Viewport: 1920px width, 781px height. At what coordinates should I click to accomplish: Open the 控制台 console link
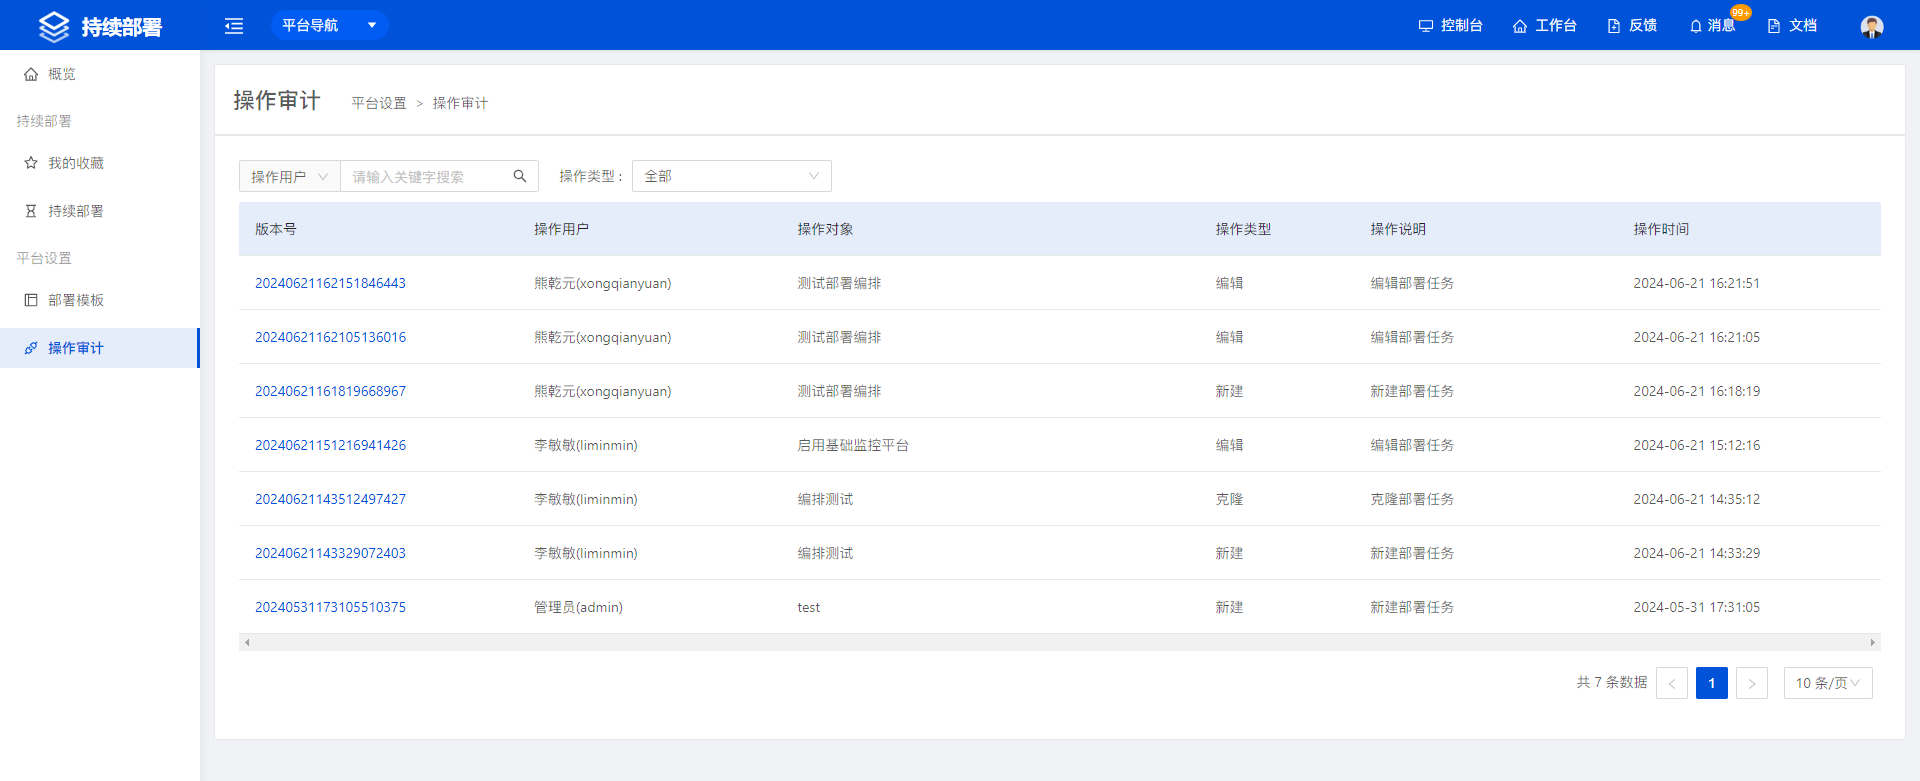[1450, 26]
